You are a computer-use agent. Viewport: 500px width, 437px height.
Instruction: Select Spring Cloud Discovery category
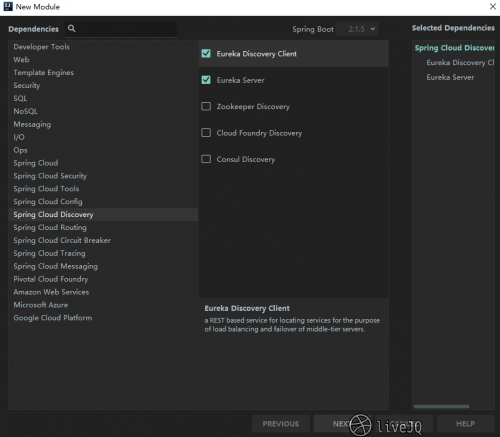pyautogui.click(x=103, y=215)
